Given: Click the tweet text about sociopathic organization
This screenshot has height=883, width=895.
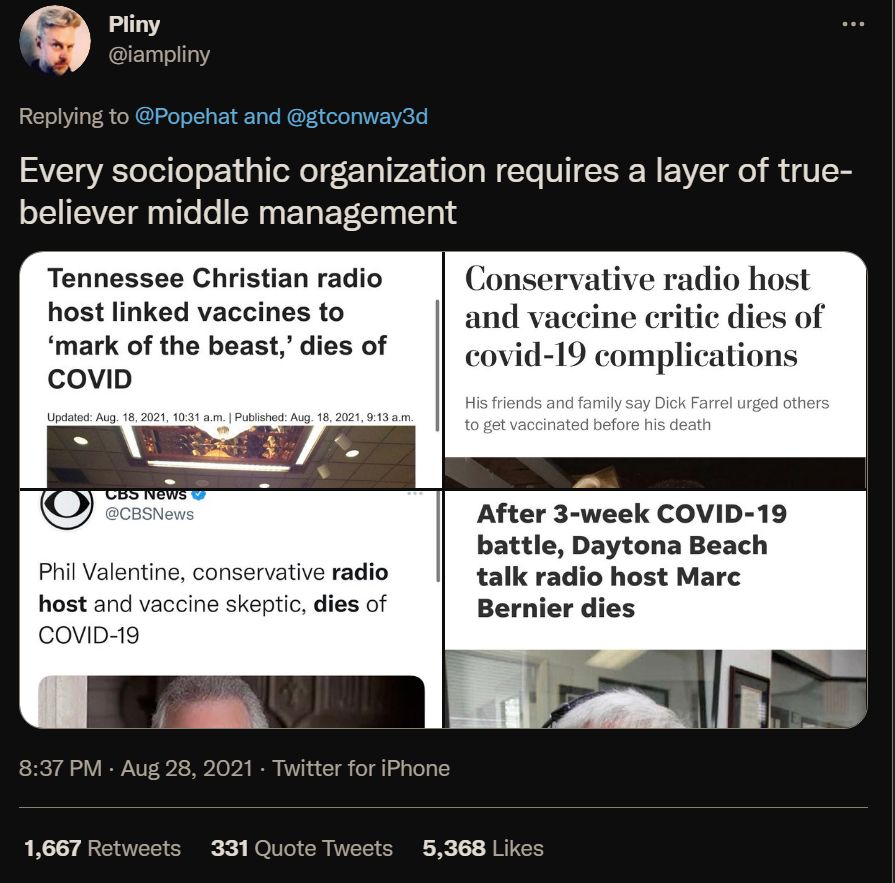Looking at the screenshot, I should click(x=436, y=191).
